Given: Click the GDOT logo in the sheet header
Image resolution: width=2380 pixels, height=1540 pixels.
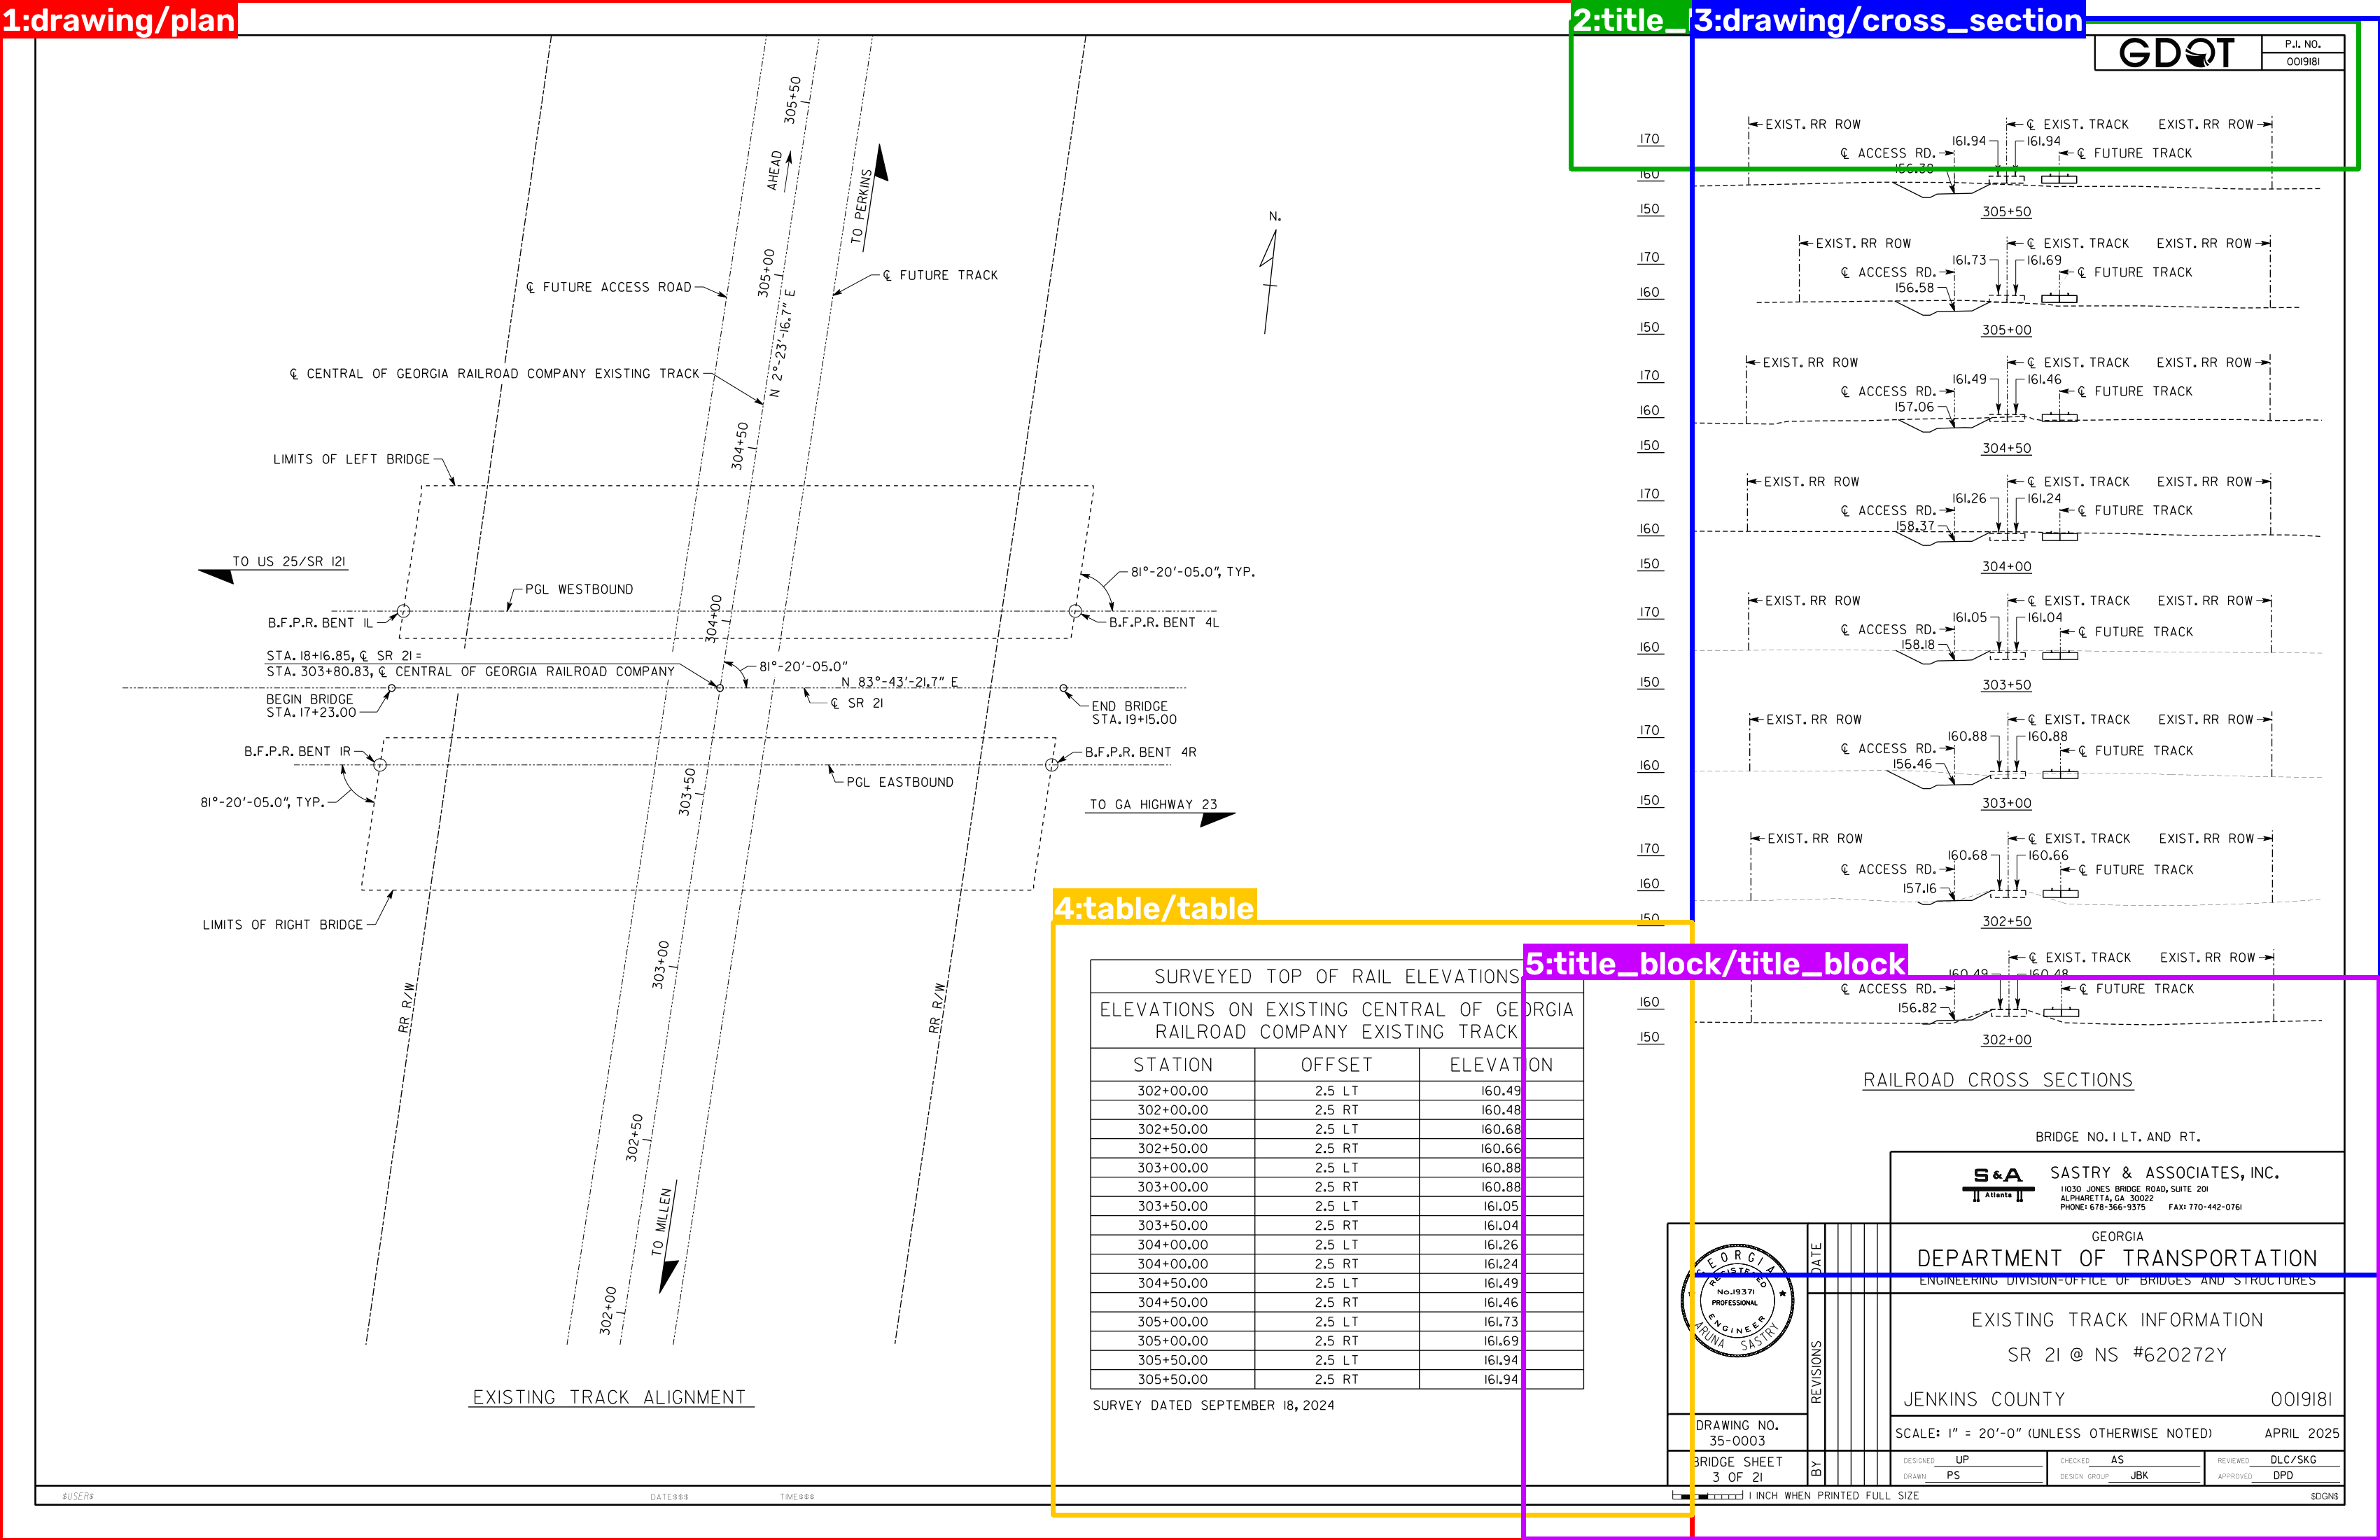Looking at the screenshot, I should click(x=2176, y=53).
